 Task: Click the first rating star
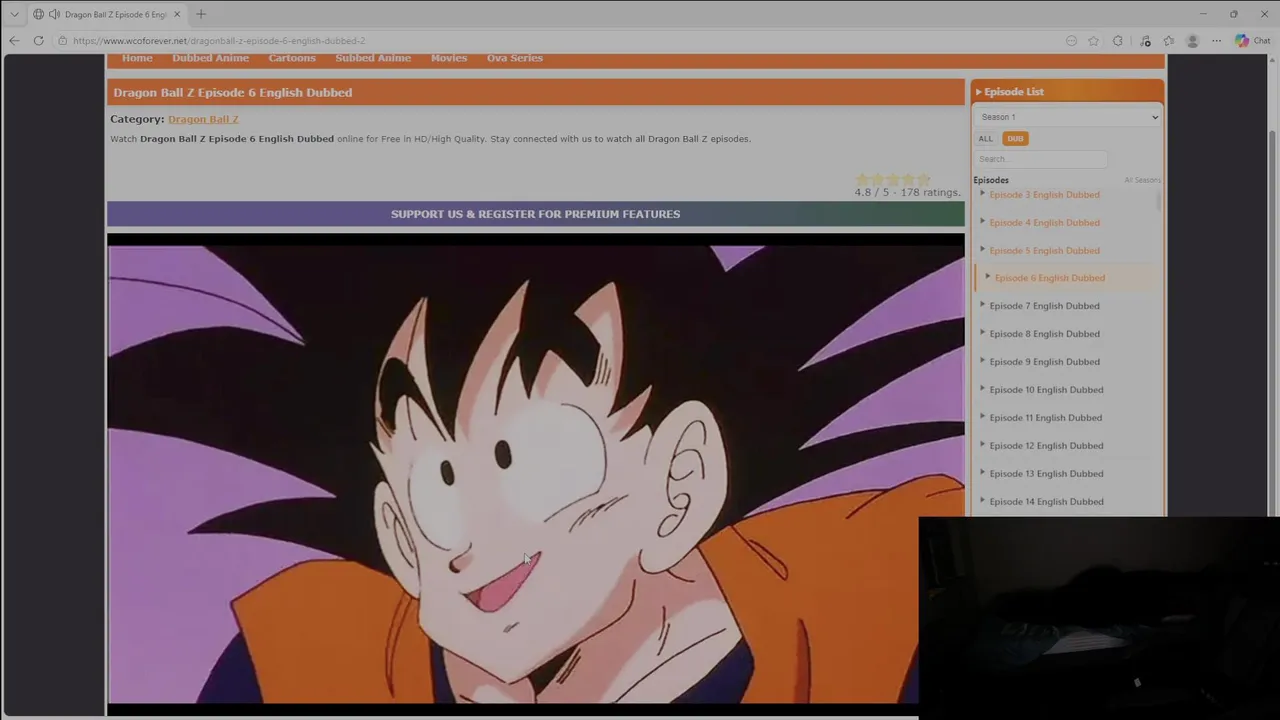click(862, 179)
